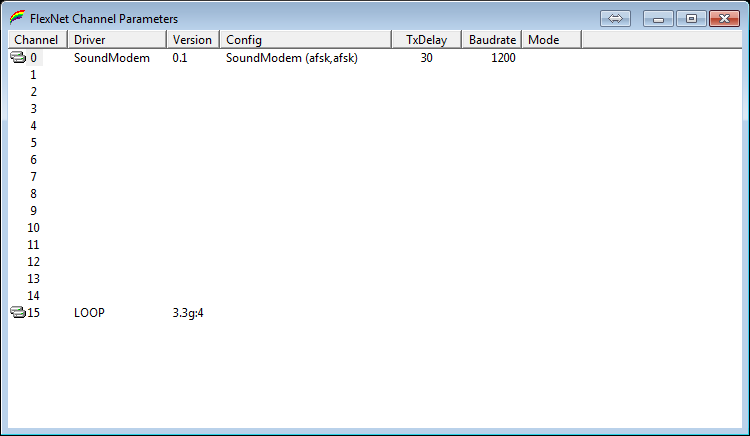Screen dimensions: 750x436
Task: Sort by the Channel column header
Action: 38,40
